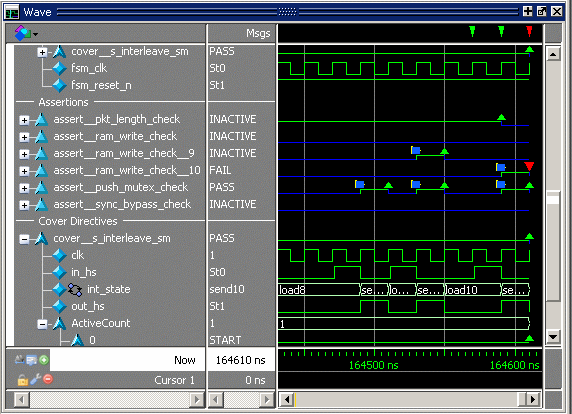
Task: Expand the top cover__s_interleave_sm row
Action: tap(42, 52)
